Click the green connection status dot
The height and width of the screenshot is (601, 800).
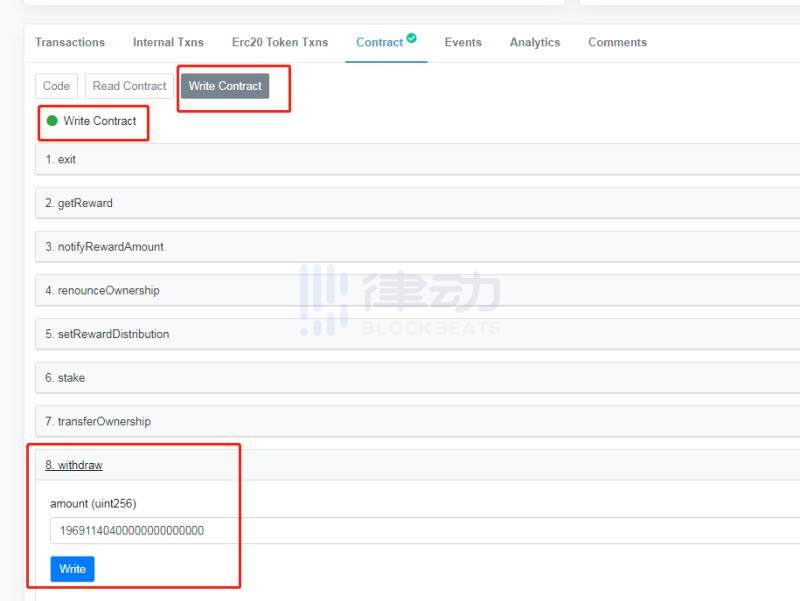[x=52, y=121]
